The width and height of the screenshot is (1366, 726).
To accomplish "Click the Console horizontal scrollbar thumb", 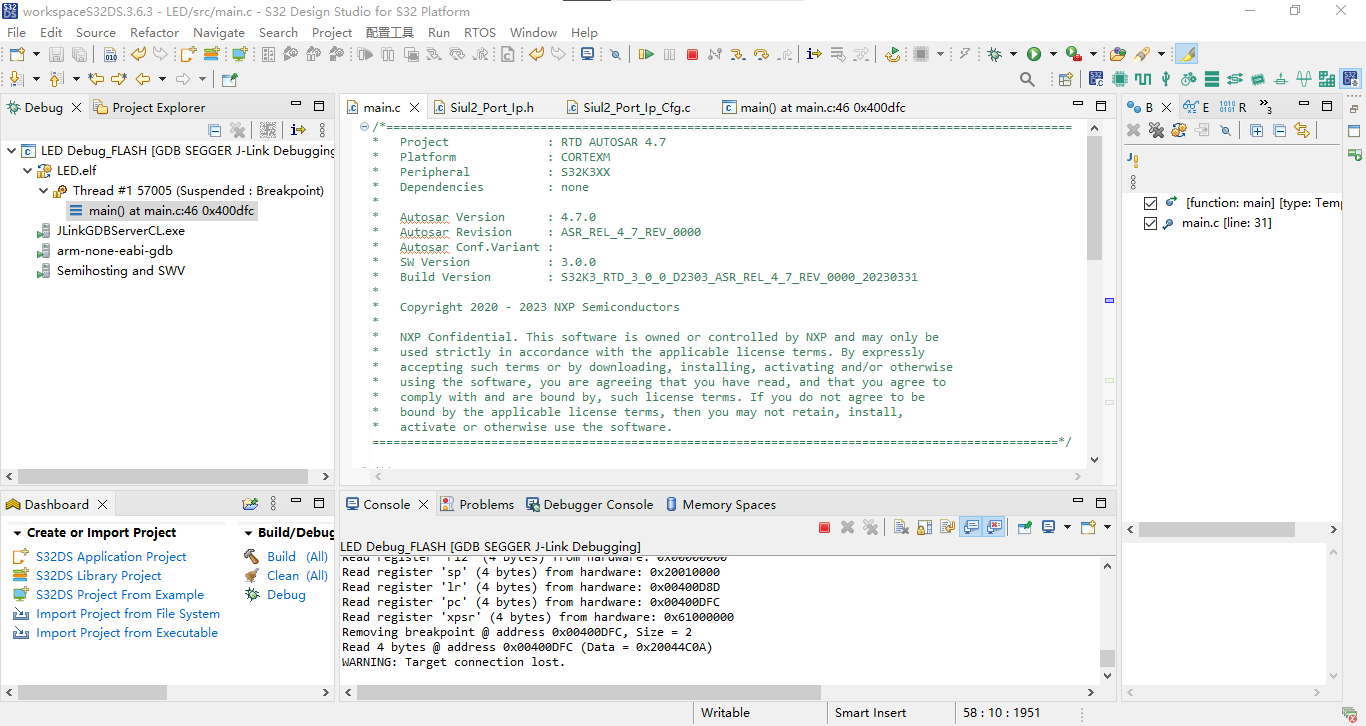I will (588, 692).
